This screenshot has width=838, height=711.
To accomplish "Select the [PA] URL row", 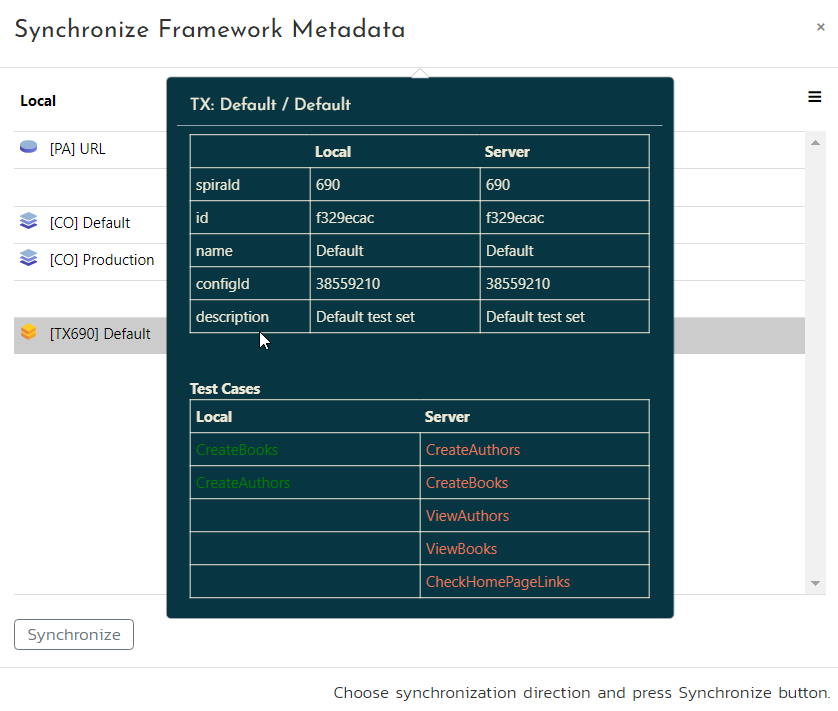I will [x=77, y=149].
